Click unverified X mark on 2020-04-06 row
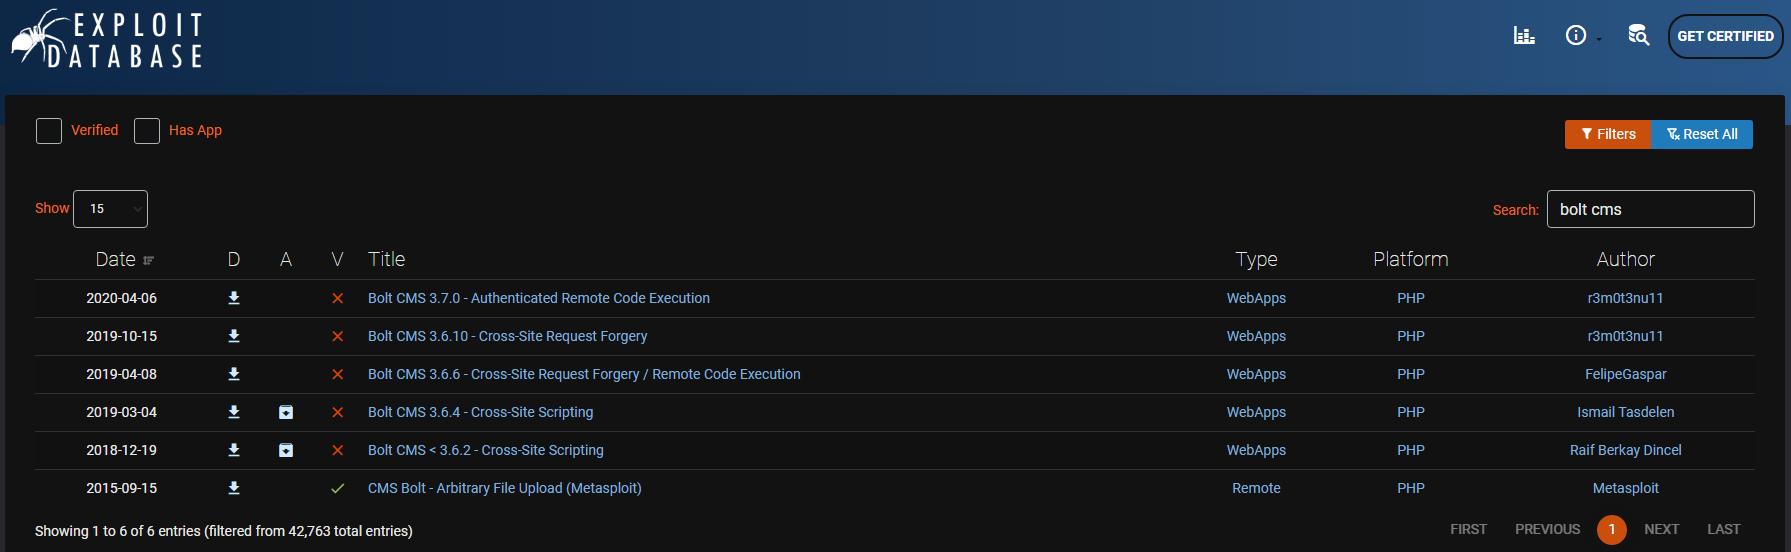This screenshot has width=1791, height=552. (x=338, y=298)
